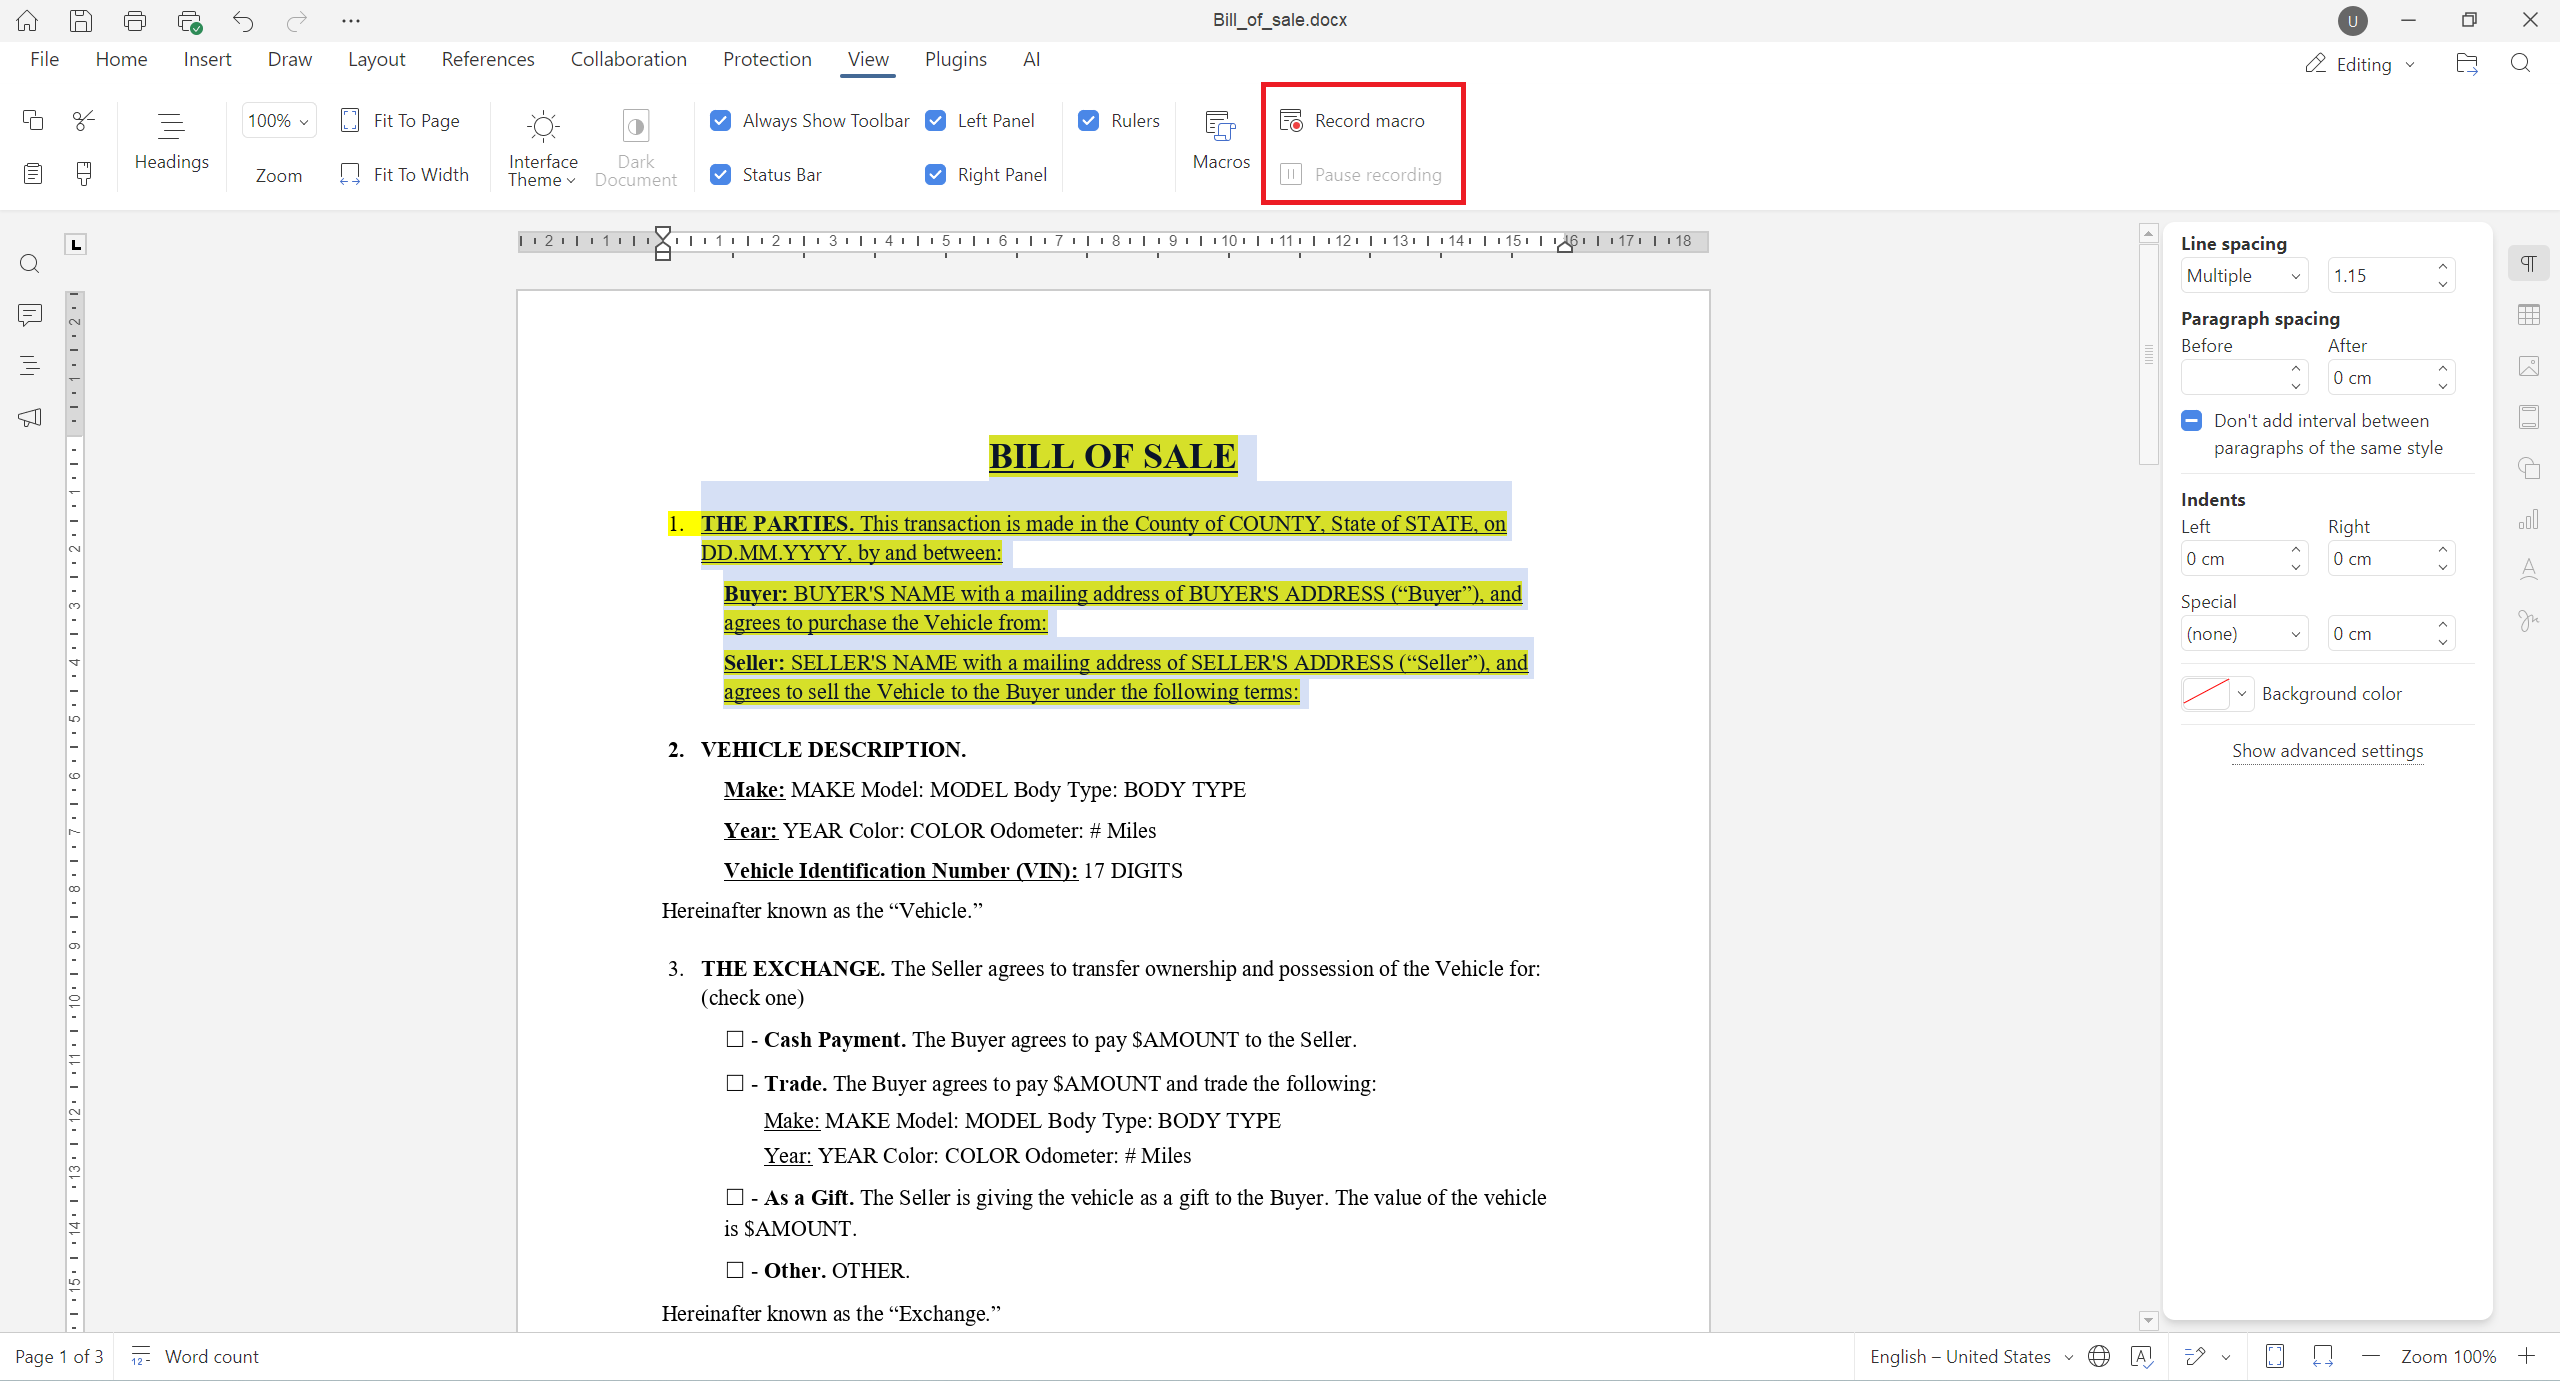Open Table settings in right sidebar
2560x1381 pixels.
tap(2530, 315)
